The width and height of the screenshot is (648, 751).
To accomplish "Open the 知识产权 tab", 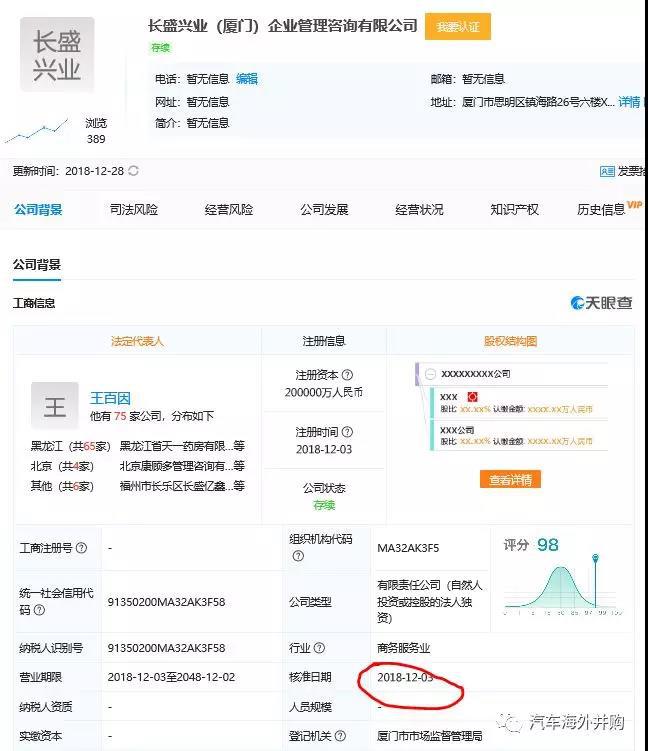I will click(514, 210).
